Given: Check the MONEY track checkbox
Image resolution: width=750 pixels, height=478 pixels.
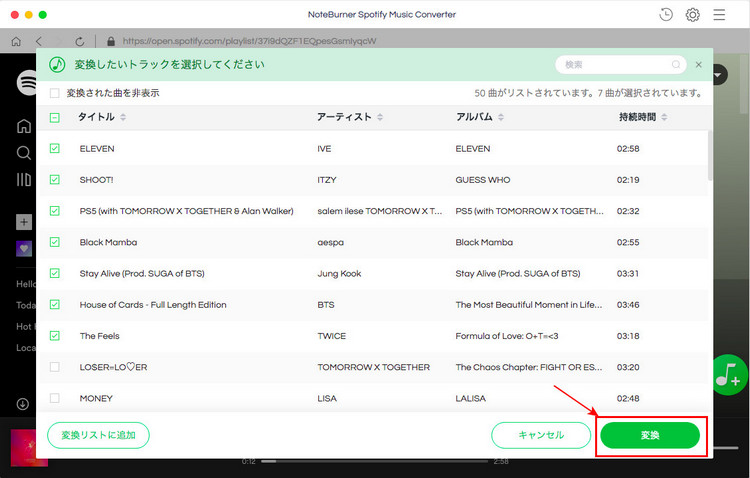Looking at the screenshot, I should pyautogui.click(x=55, y=398).
